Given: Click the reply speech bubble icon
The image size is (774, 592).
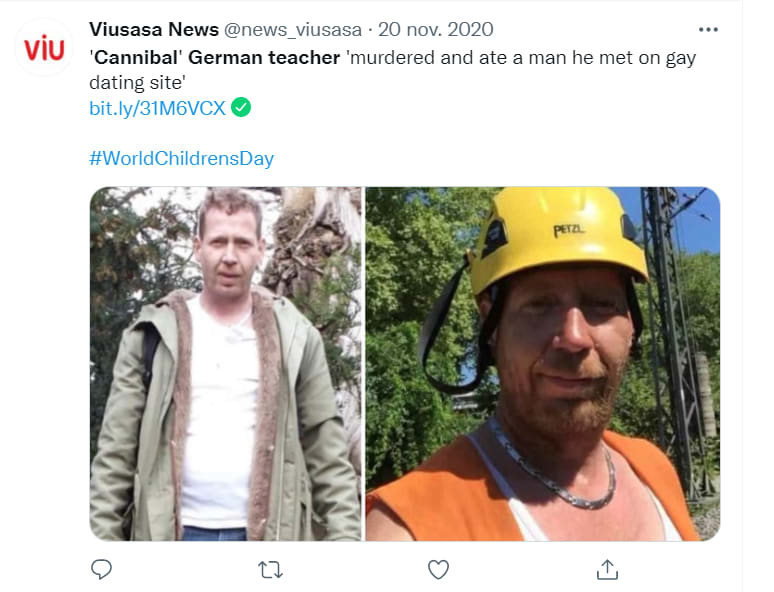Looking at the screenshot, I should pos(102,569).
